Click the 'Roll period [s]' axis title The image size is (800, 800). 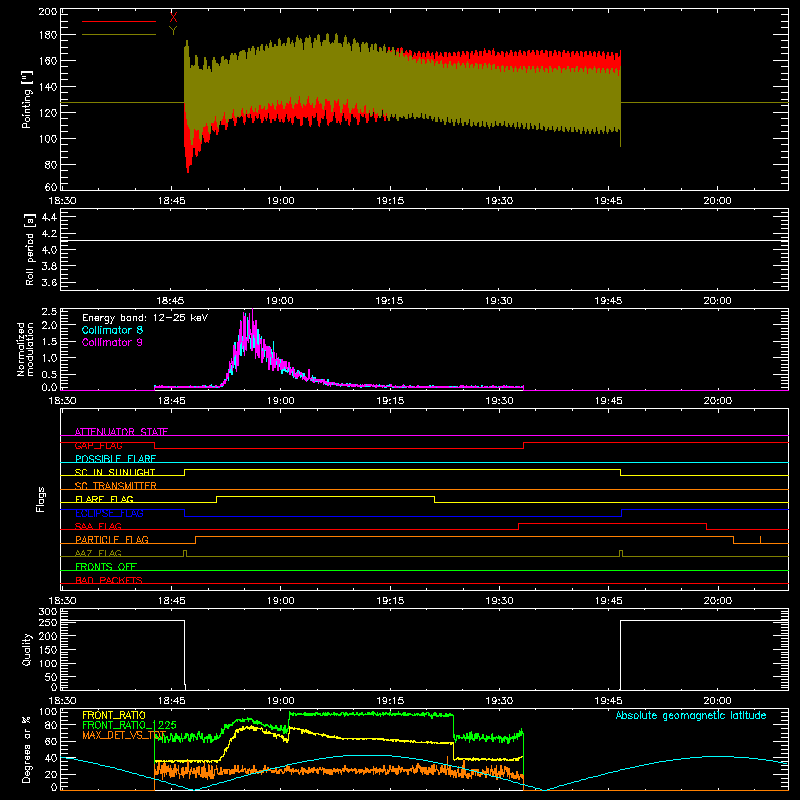(30, 249)
